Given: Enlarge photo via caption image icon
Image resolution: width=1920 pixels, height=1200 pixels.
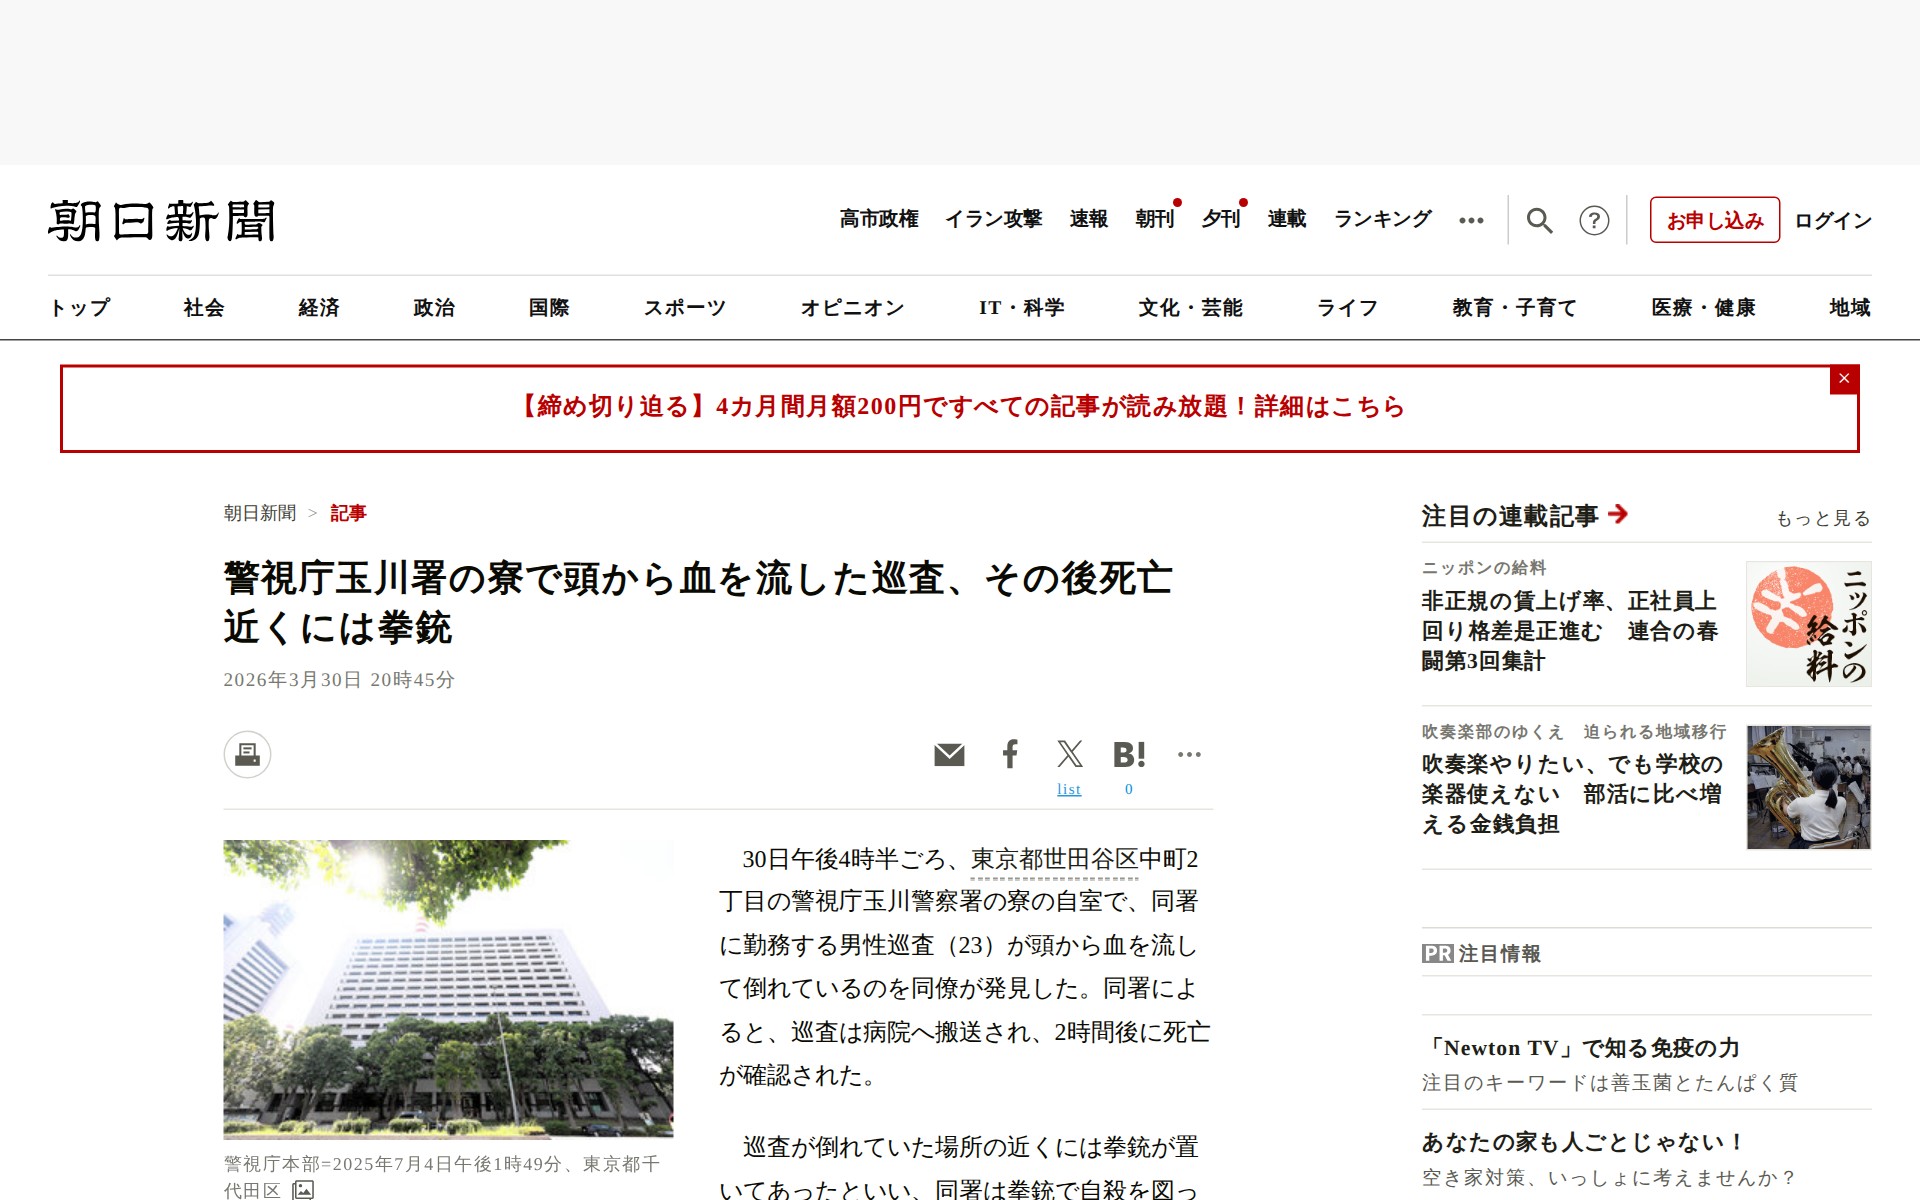Looking at the screenshot, I should coord(303,1190).
